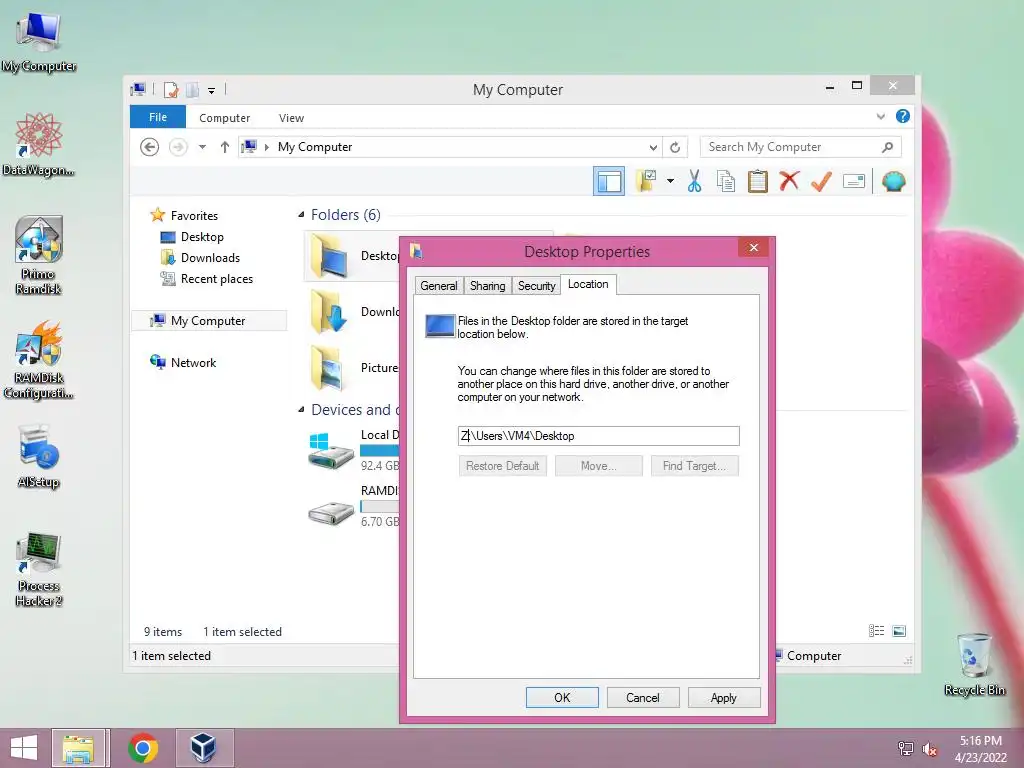Click the red Delete X icon
This screenshot has width=1024, height=768.
tap(789, 181)
